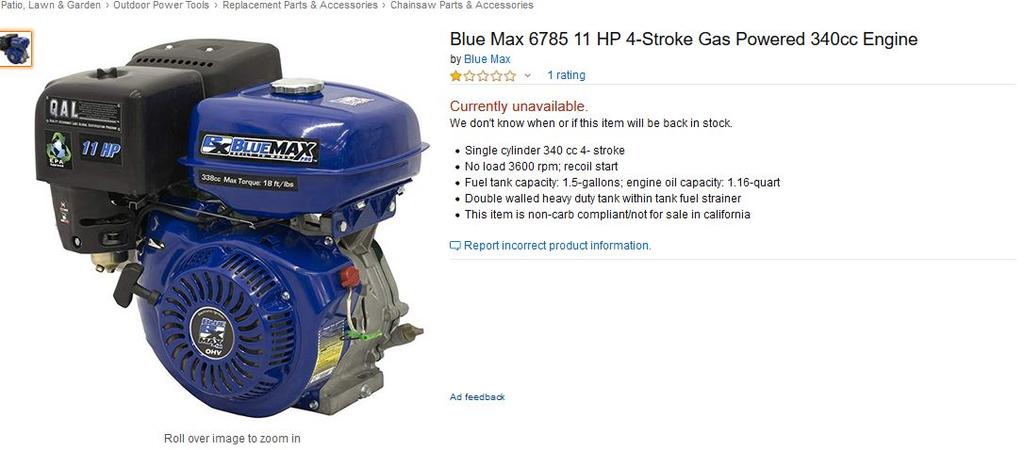Click the third empty rating star

(x=483, y=76)
